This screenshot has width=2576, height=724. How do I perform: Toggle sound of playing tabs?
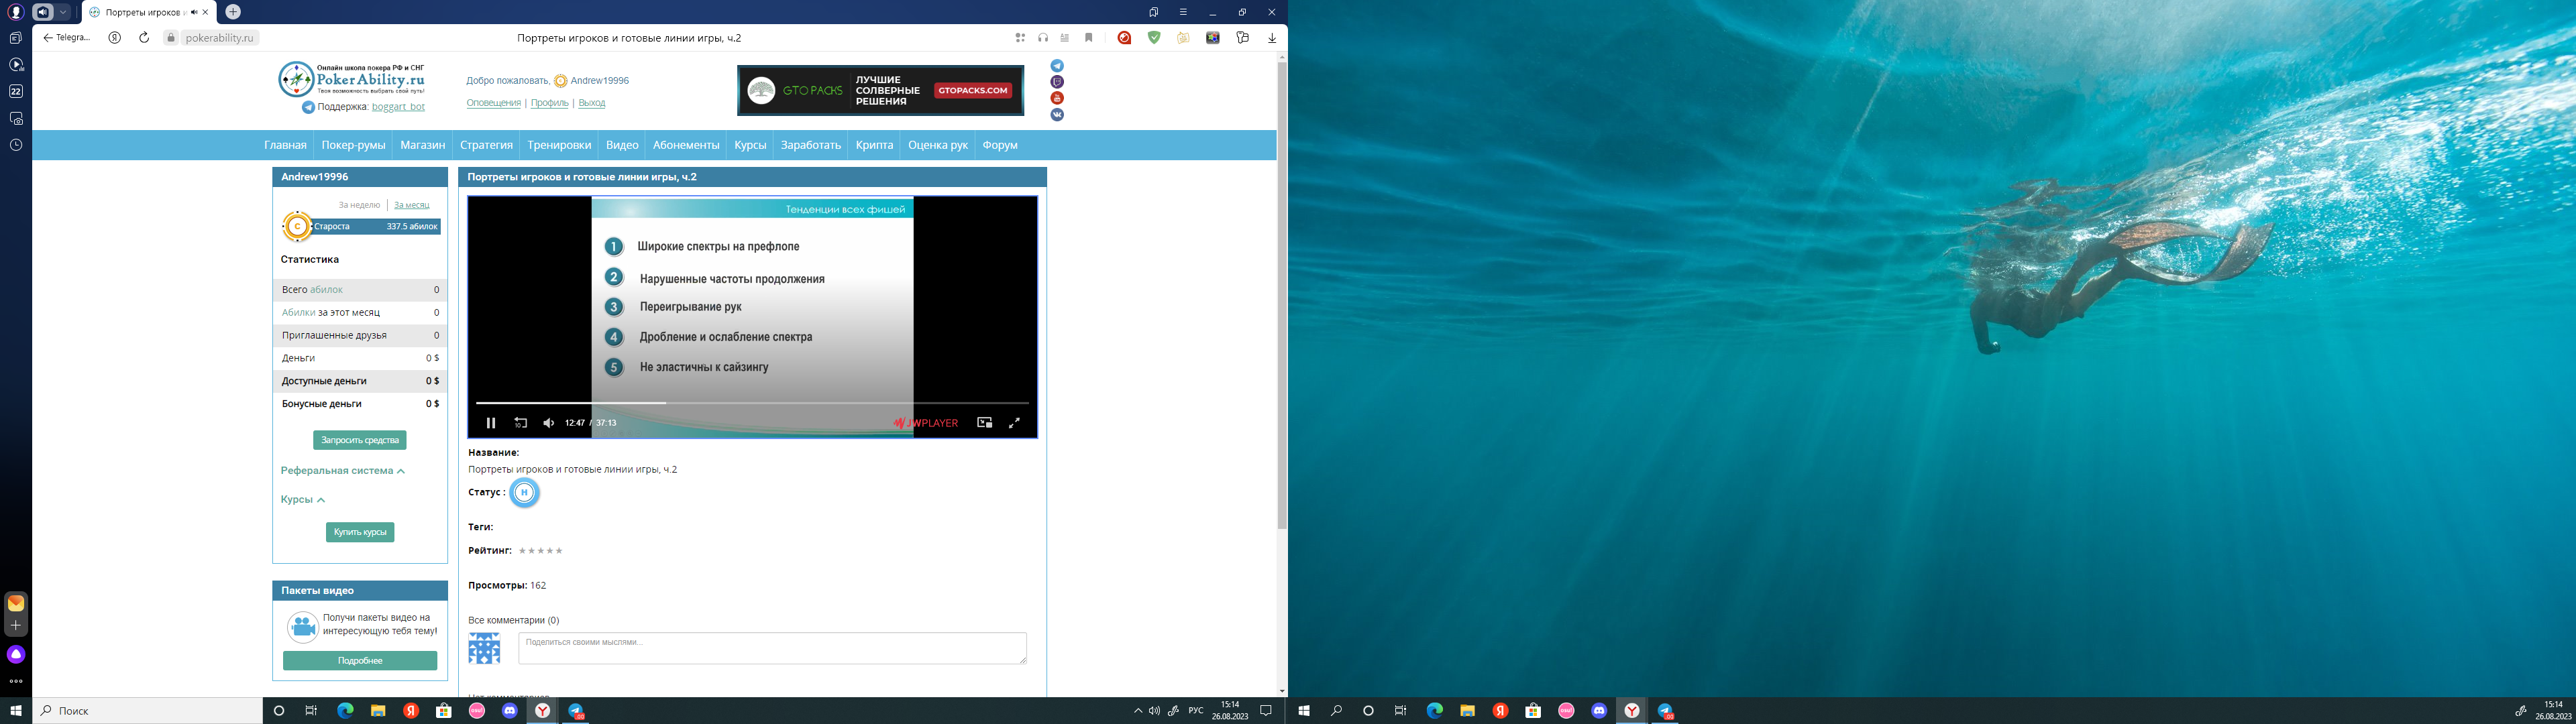[42, 12]
